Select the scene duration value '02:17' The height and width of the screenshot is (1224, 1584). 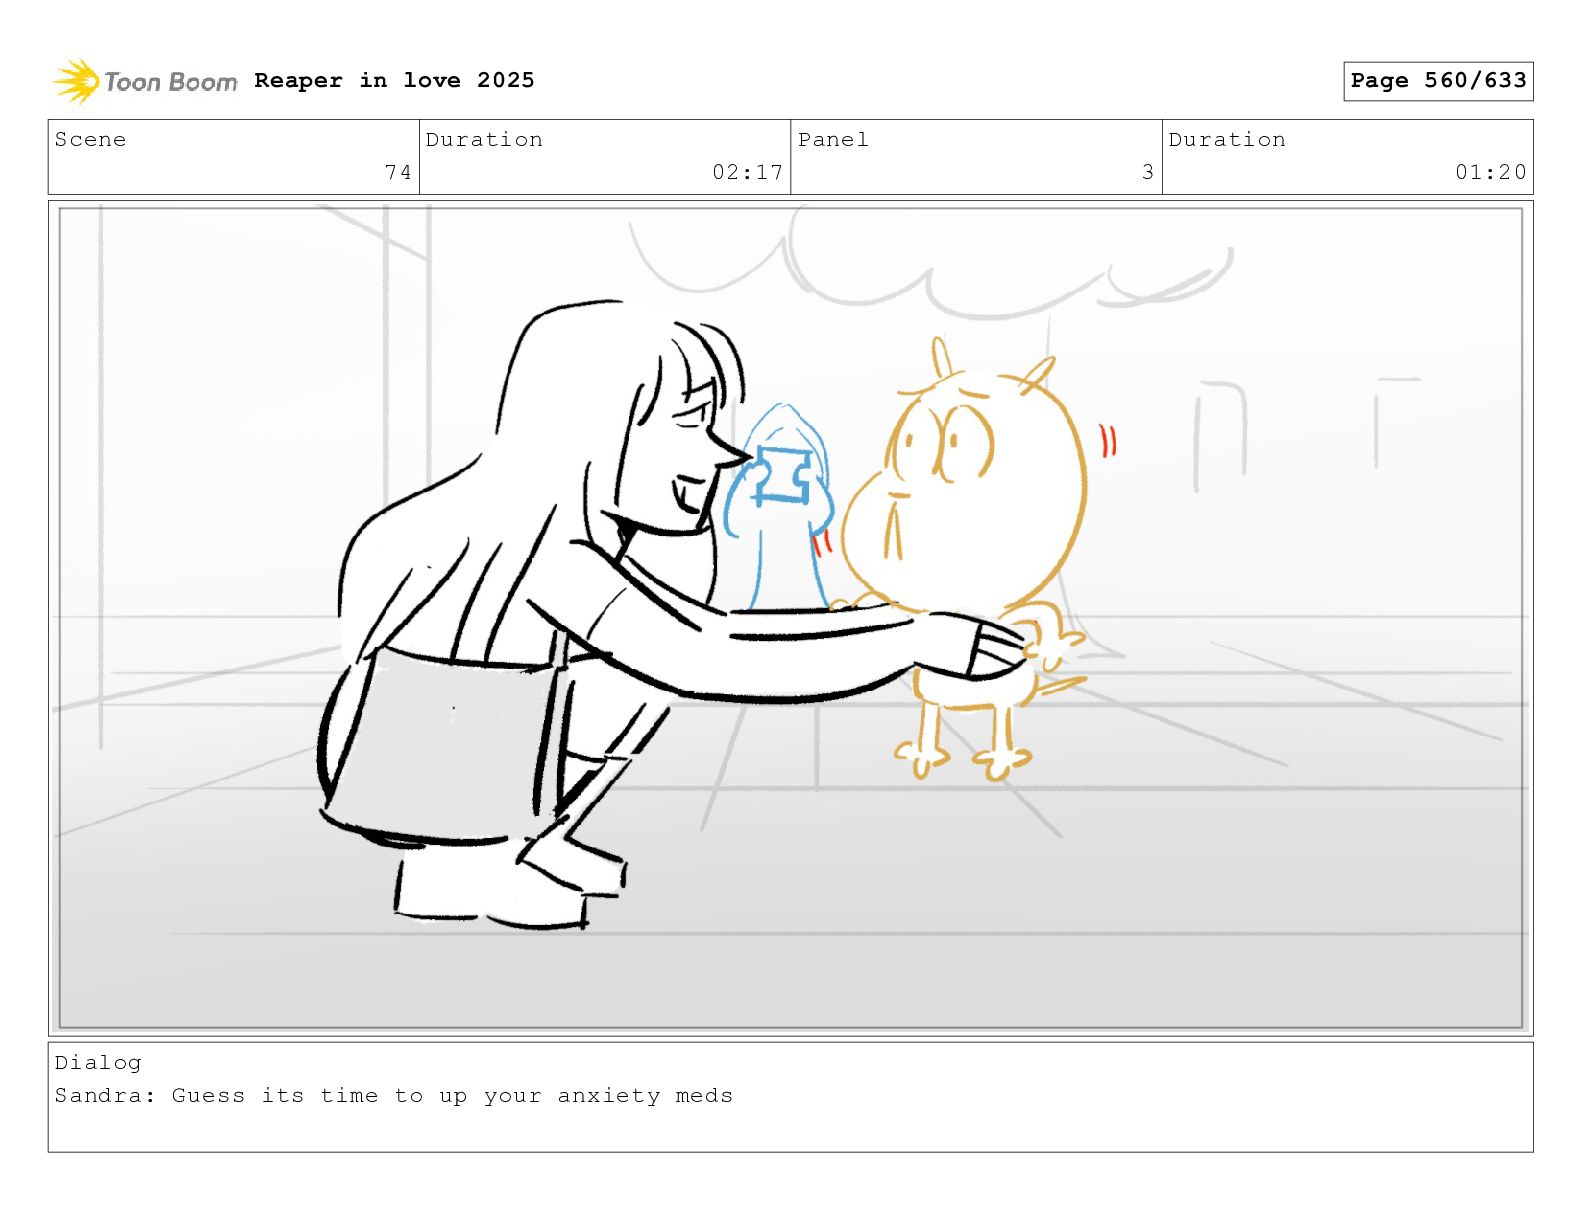click(747, 172)
